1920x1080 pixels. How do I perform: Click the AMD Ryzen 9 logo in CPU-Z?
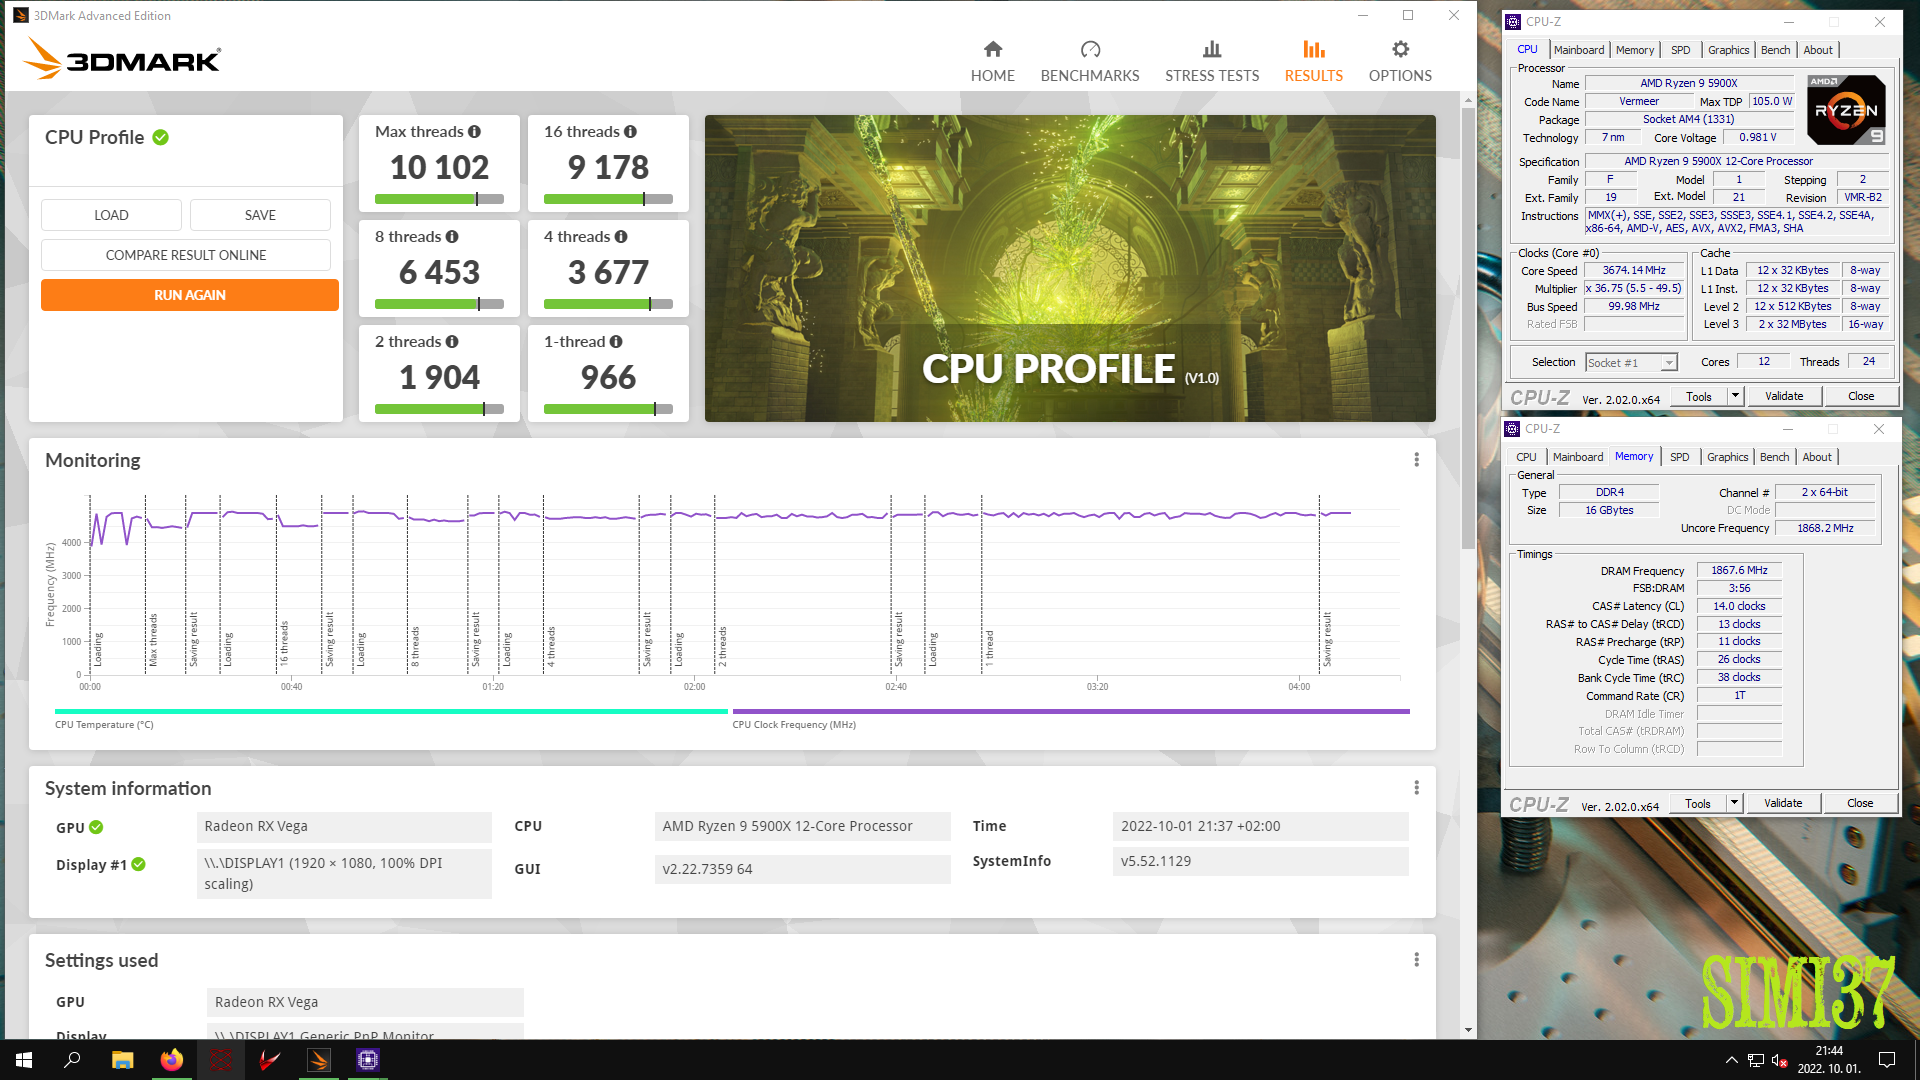[x=1846, y=110]
